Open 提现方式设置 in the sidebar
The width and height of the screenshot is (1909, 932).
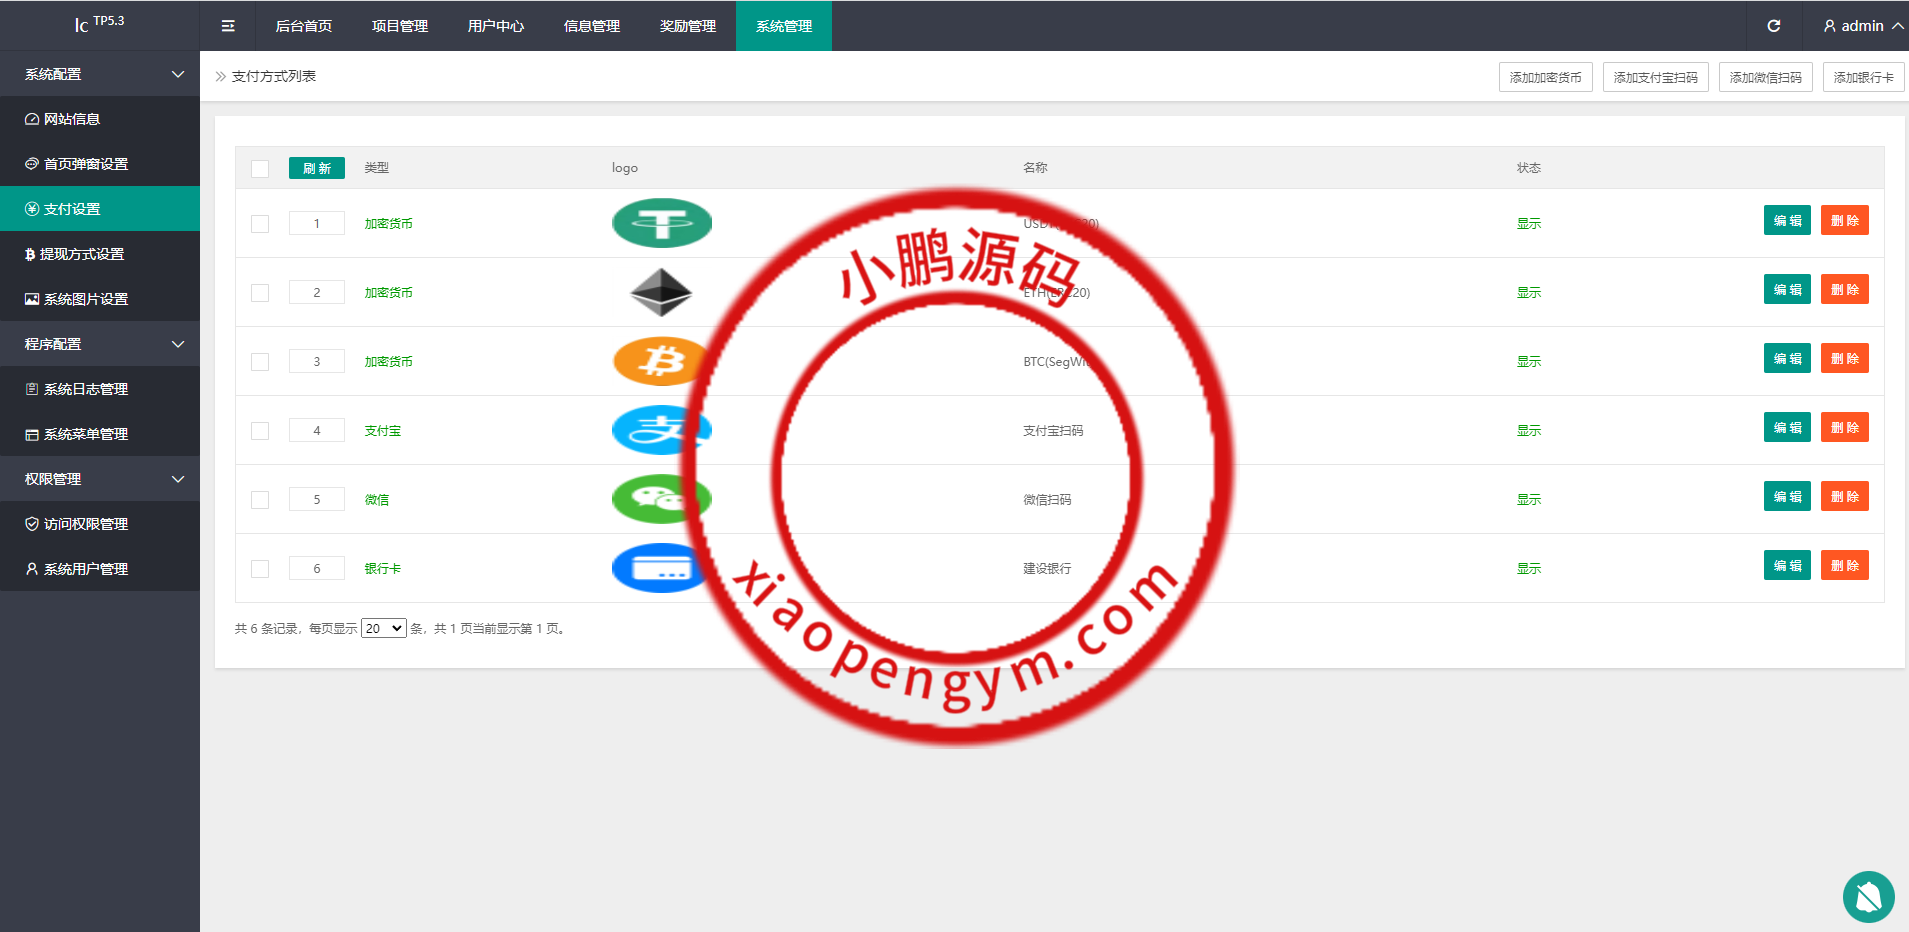80,253
